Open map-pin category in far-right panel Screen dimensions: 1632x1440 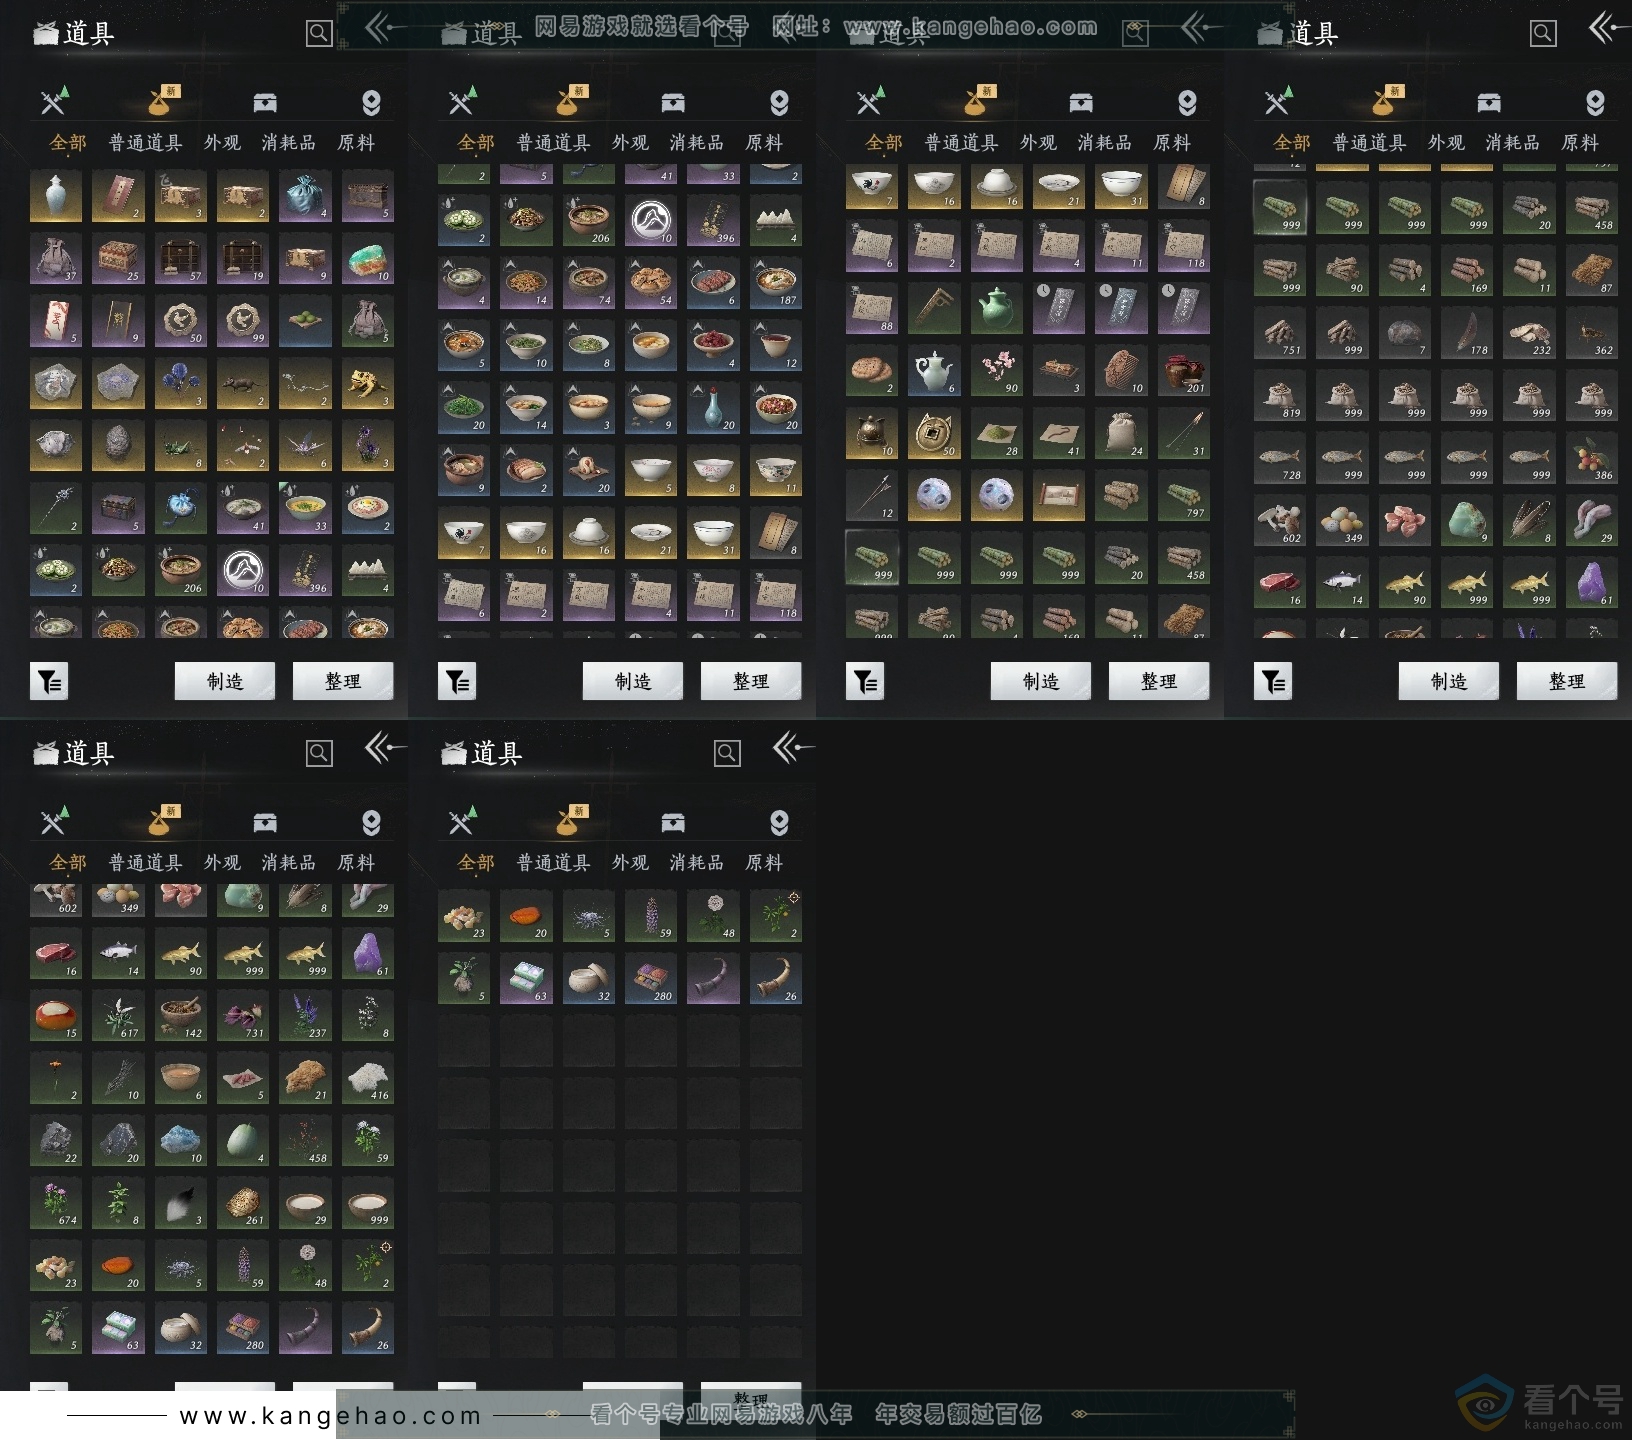[1595, 102]
